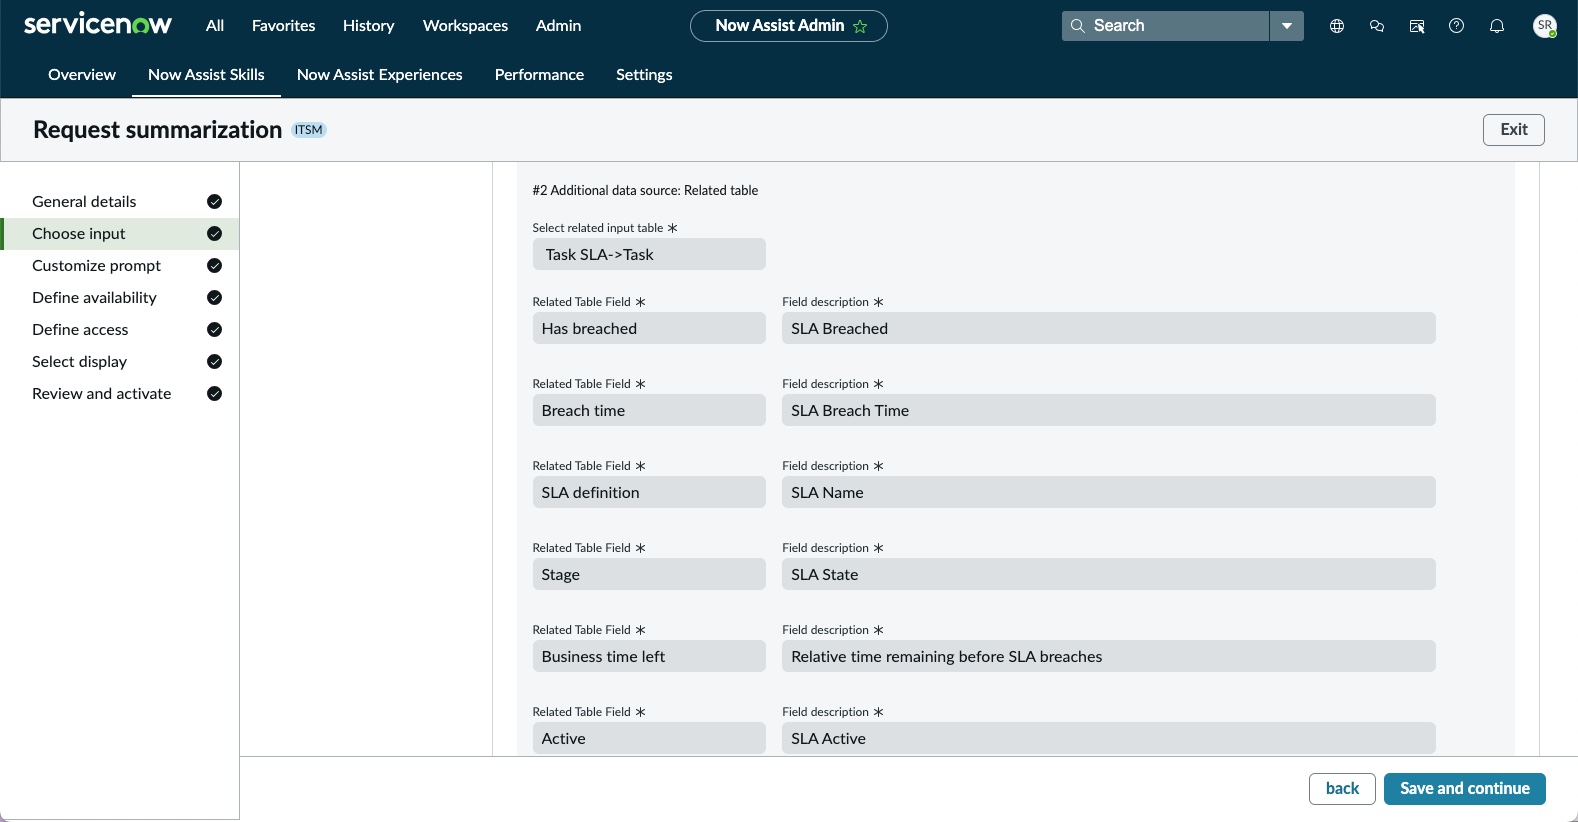Click the ServiceNow logo
Viewport: 1578px width, 822px height.
pos(98,24)
